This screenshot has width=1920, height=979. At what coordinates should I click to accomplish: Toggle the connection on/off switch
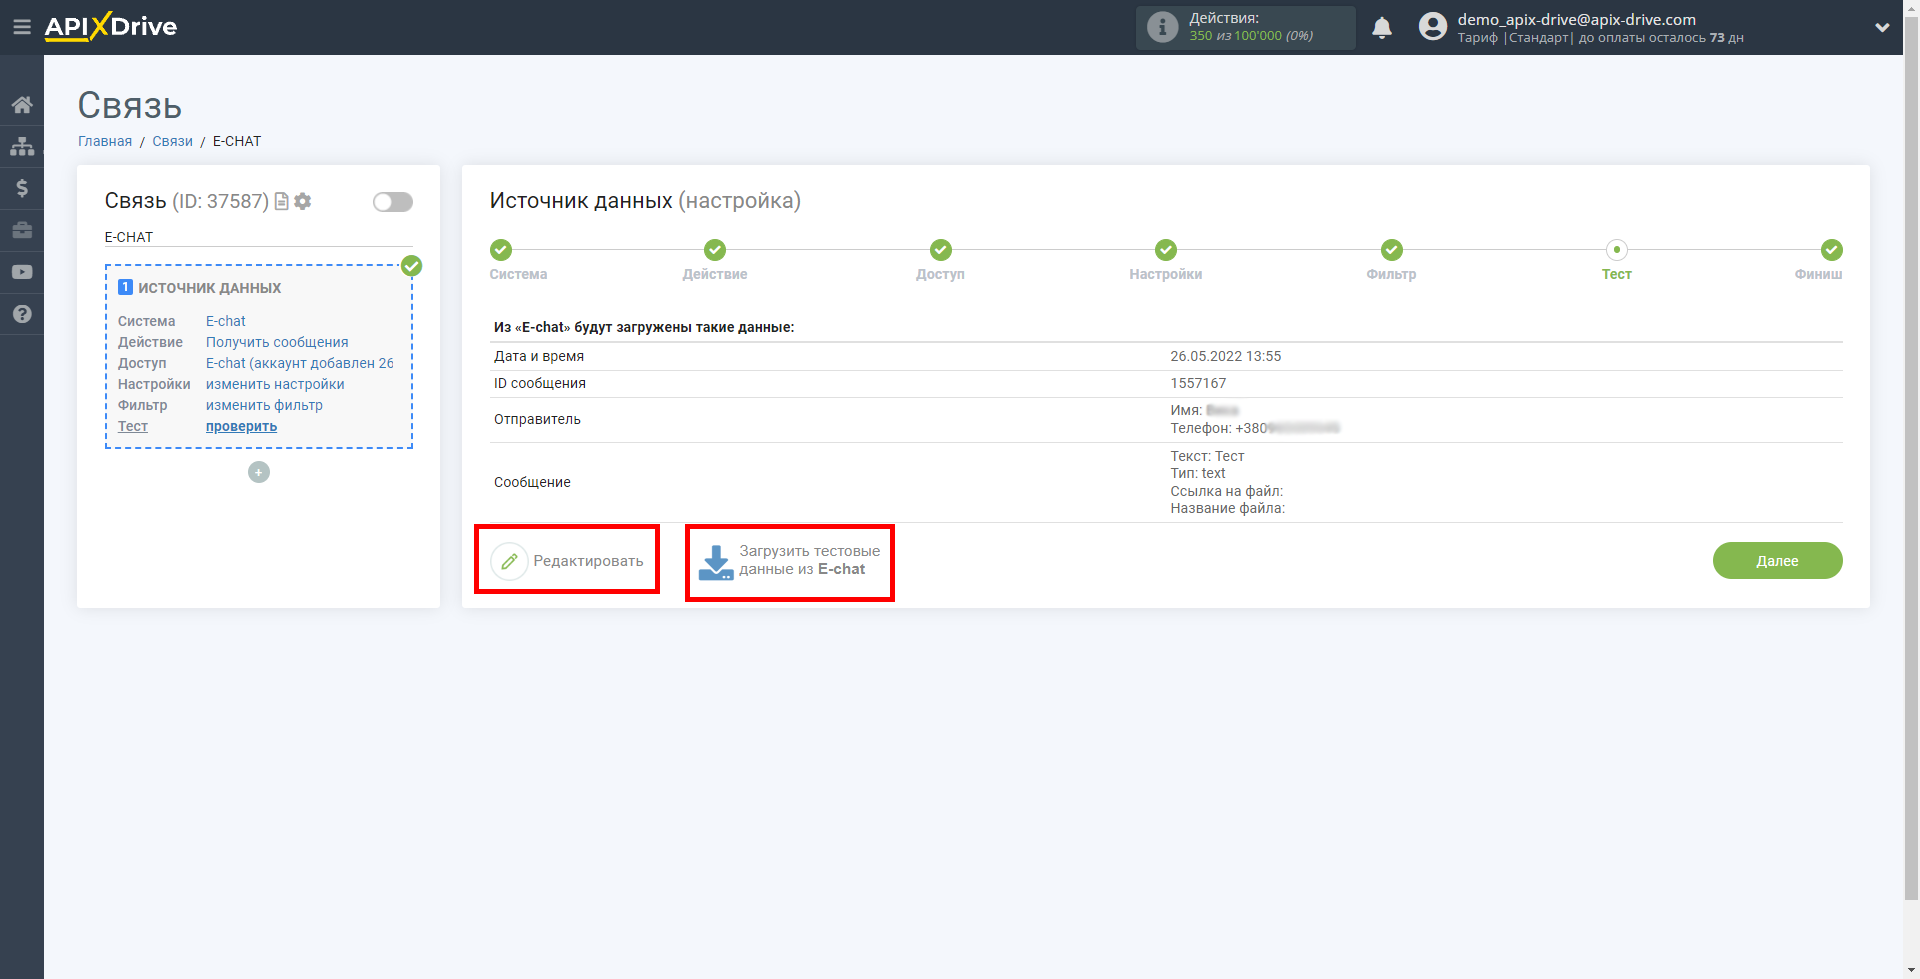393,202
